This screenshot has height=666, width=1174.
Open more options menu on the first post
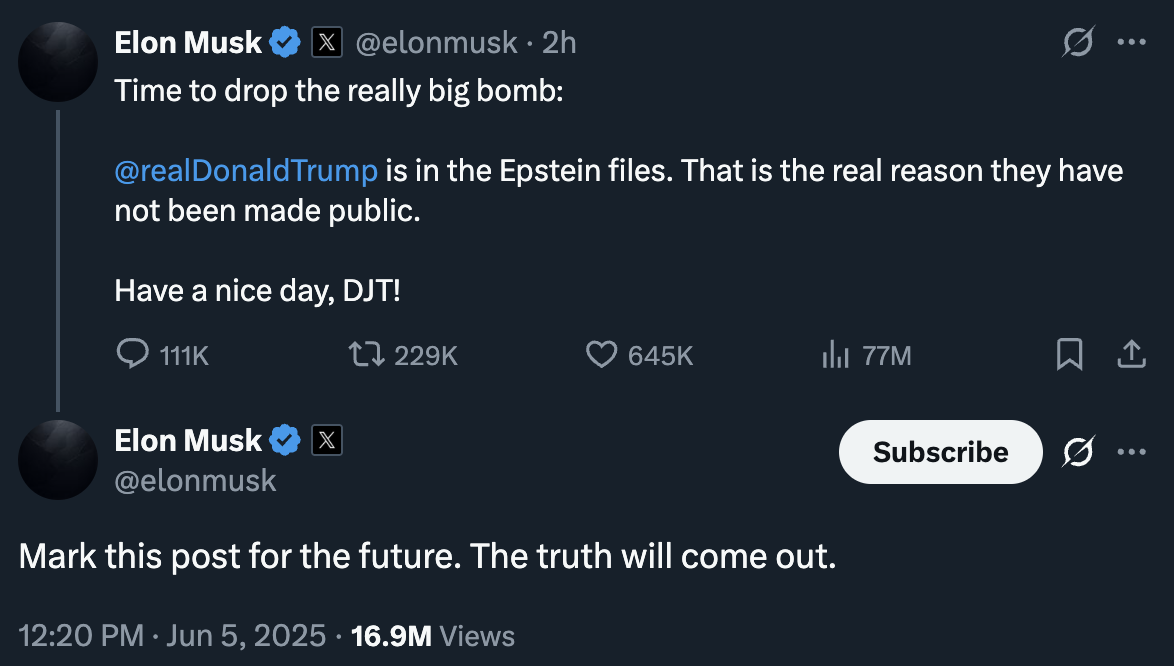[1131, 43]
